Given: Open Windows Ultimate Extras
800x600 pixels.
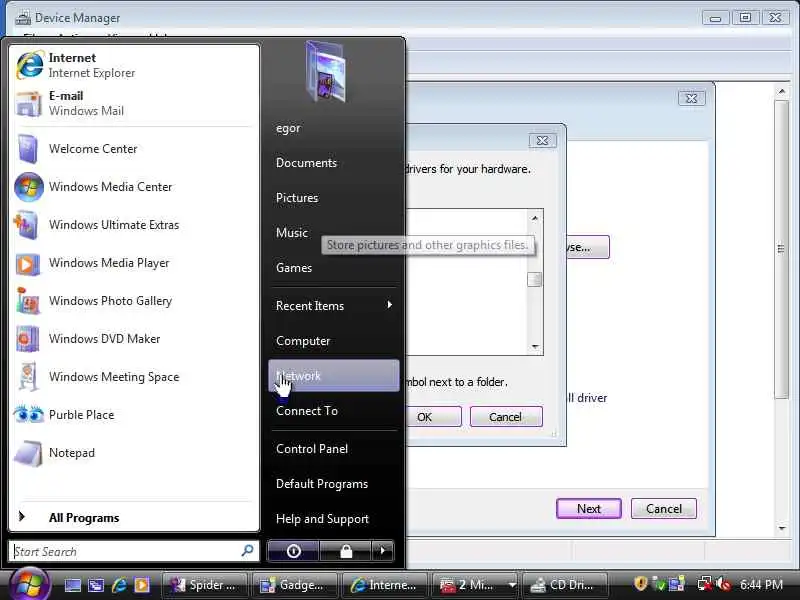Looking at the screenshot, I should tap(134, 224).
